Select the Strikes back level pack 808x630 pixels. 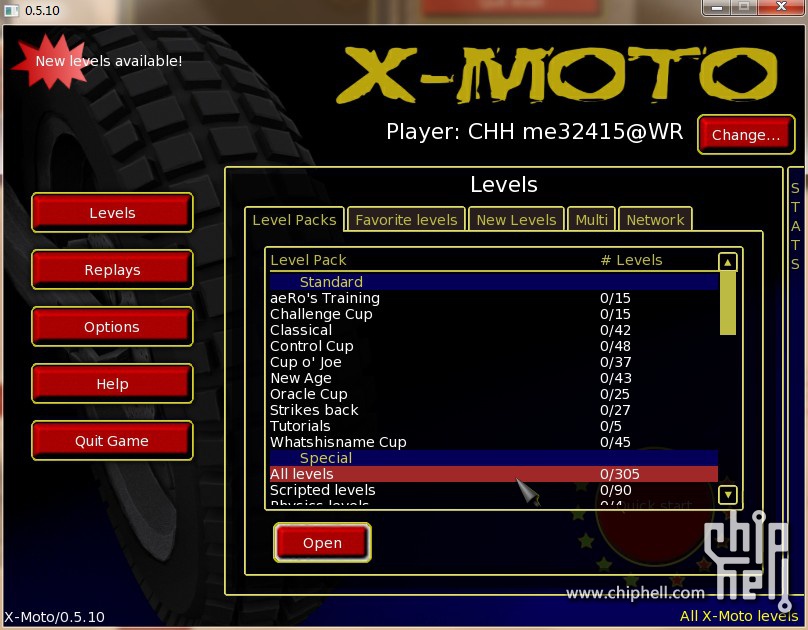point(494,410)
